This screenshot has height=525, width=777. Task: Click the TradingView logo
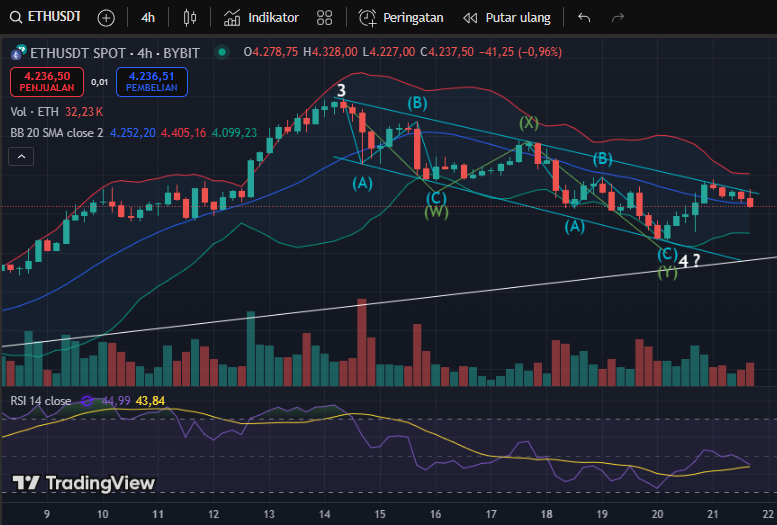(84, 483)
